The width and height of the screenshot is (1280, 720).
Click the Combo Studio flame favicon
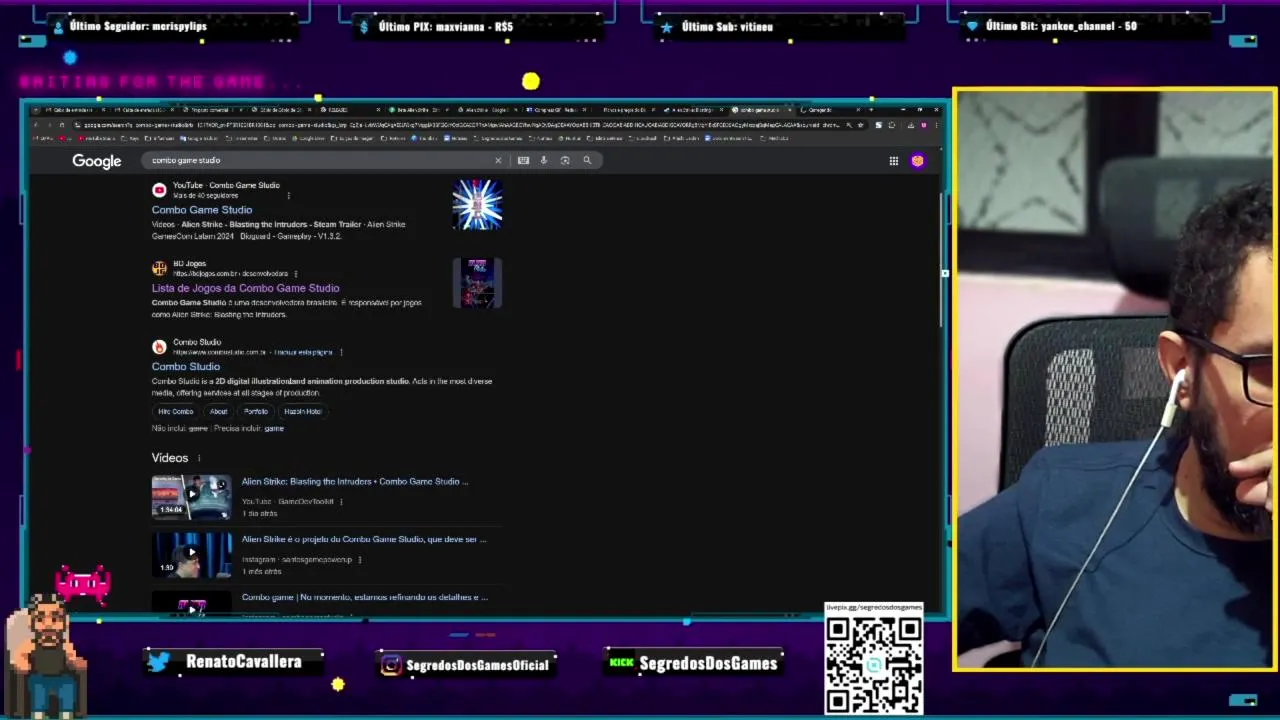(x=159, y=347)
